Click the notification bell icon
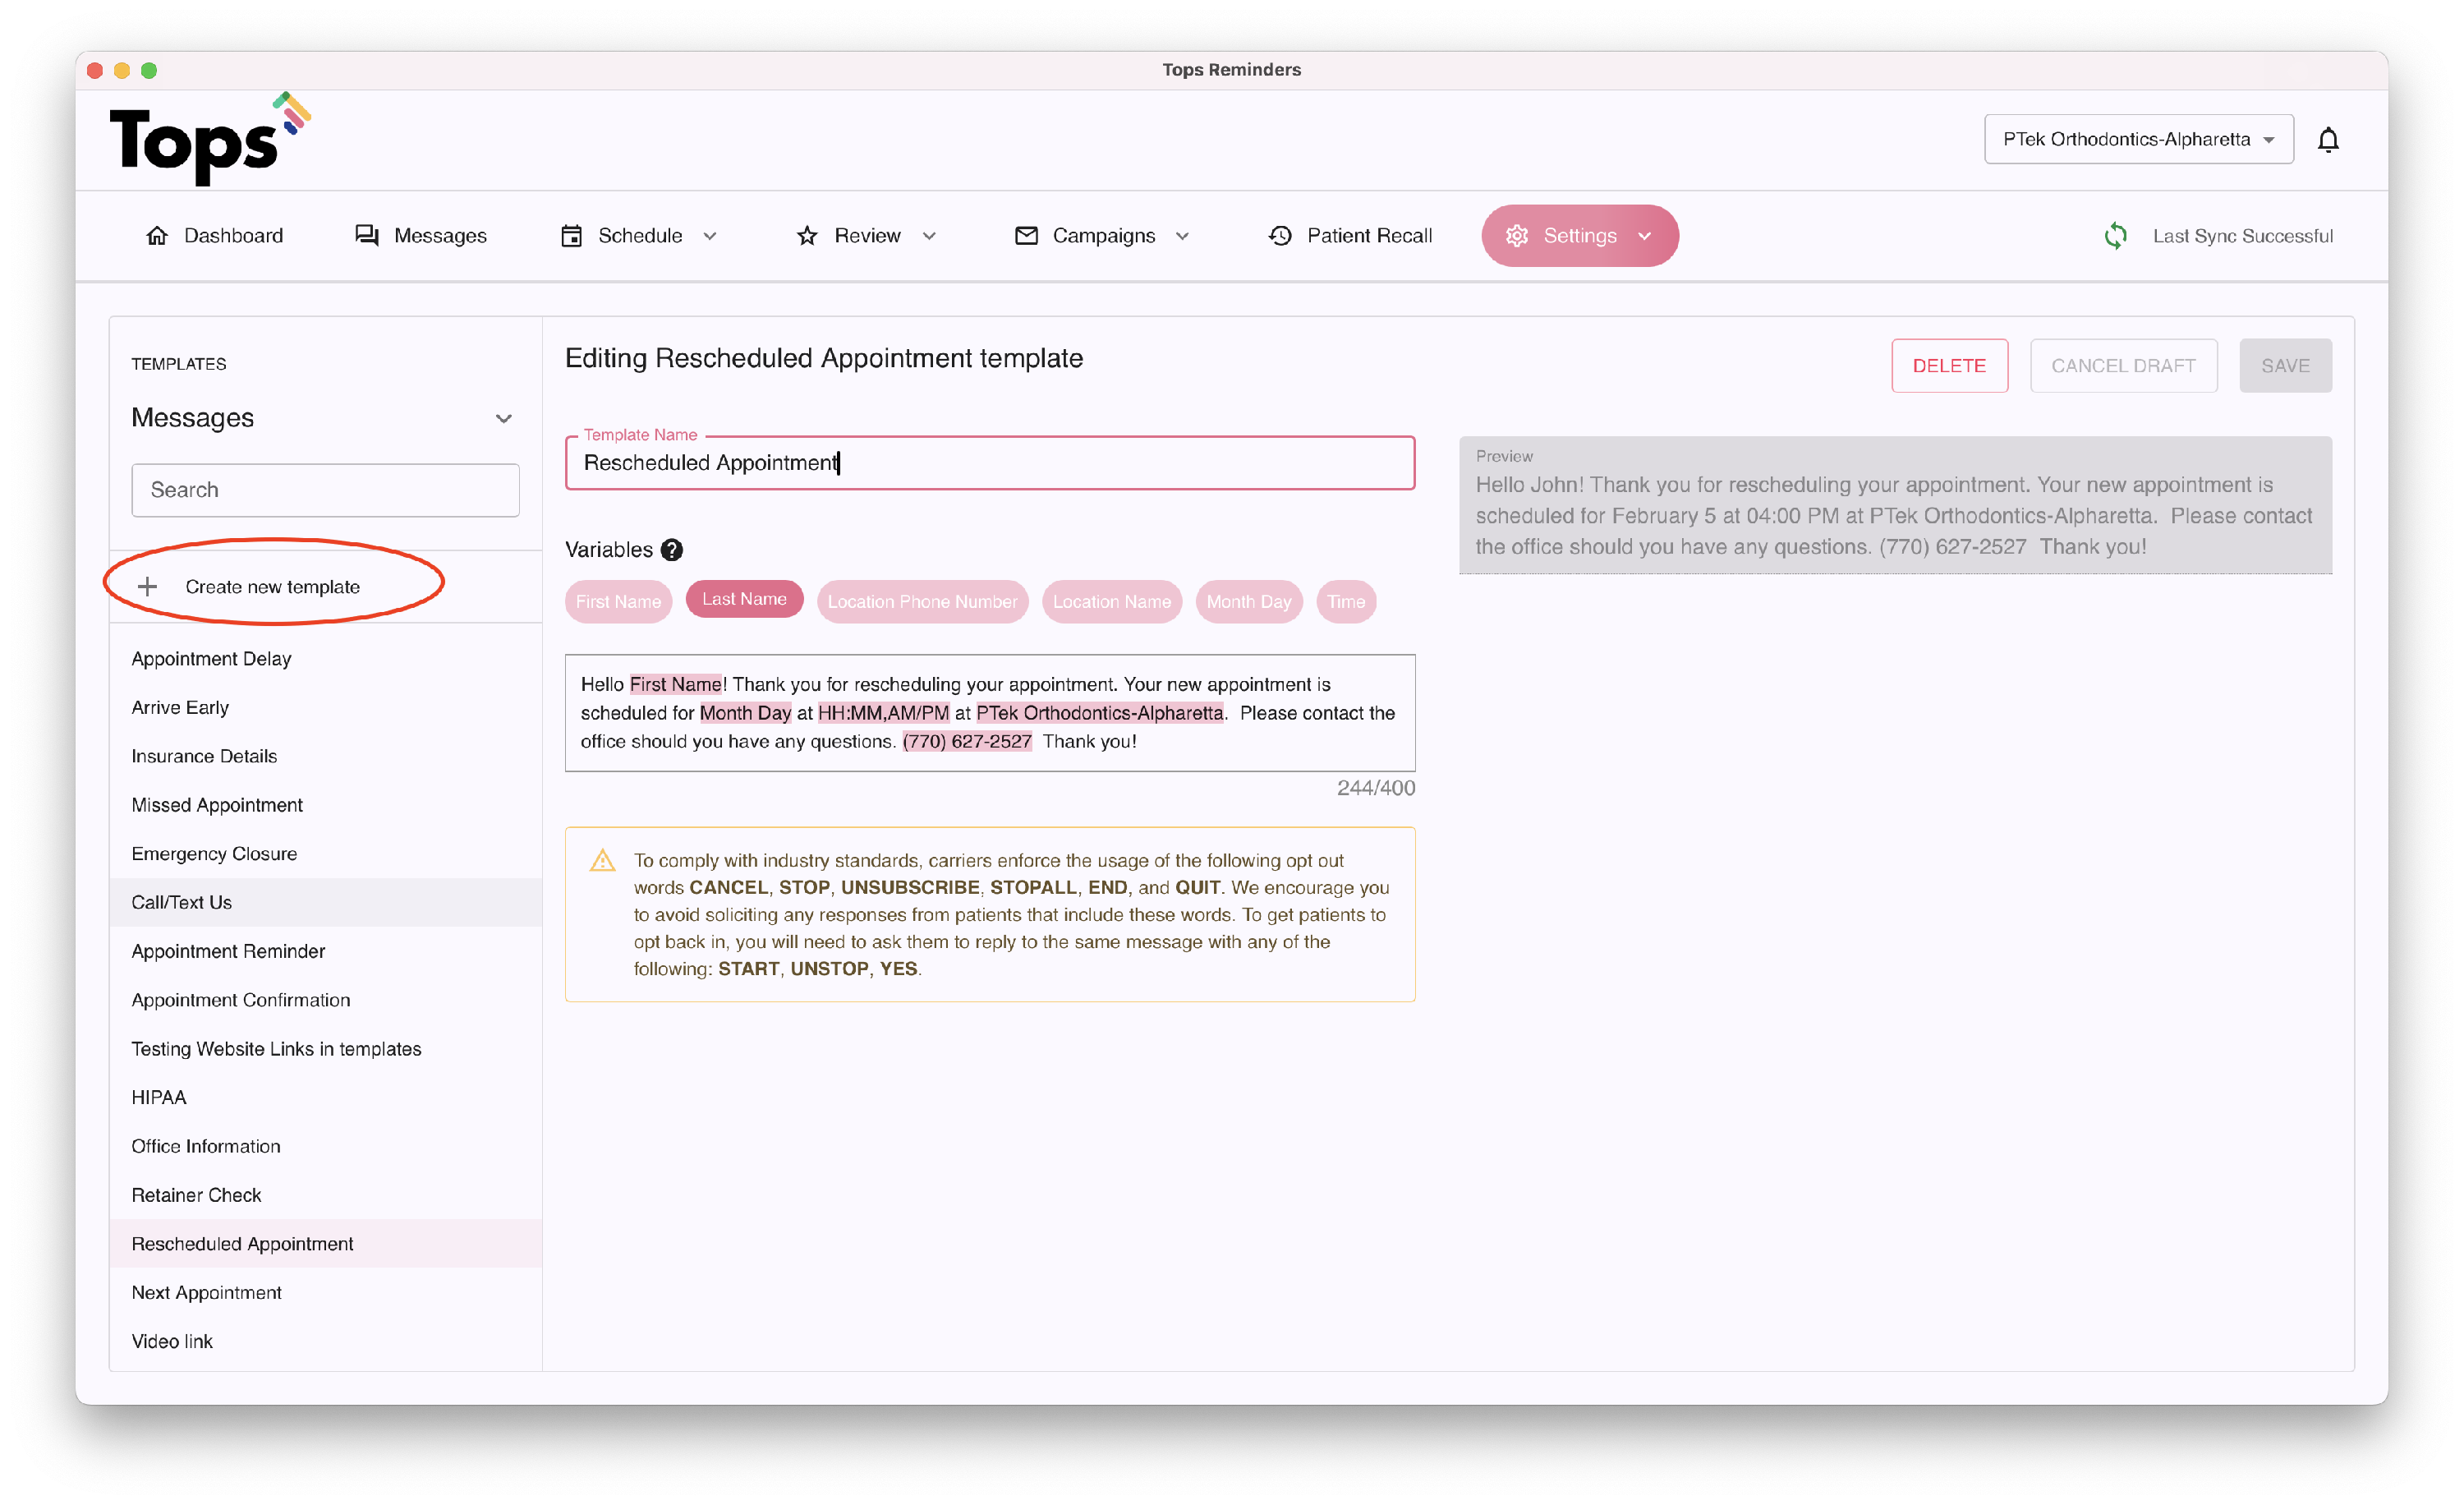This screenshot has height=1505, width=2464. tap(2327, 139)
